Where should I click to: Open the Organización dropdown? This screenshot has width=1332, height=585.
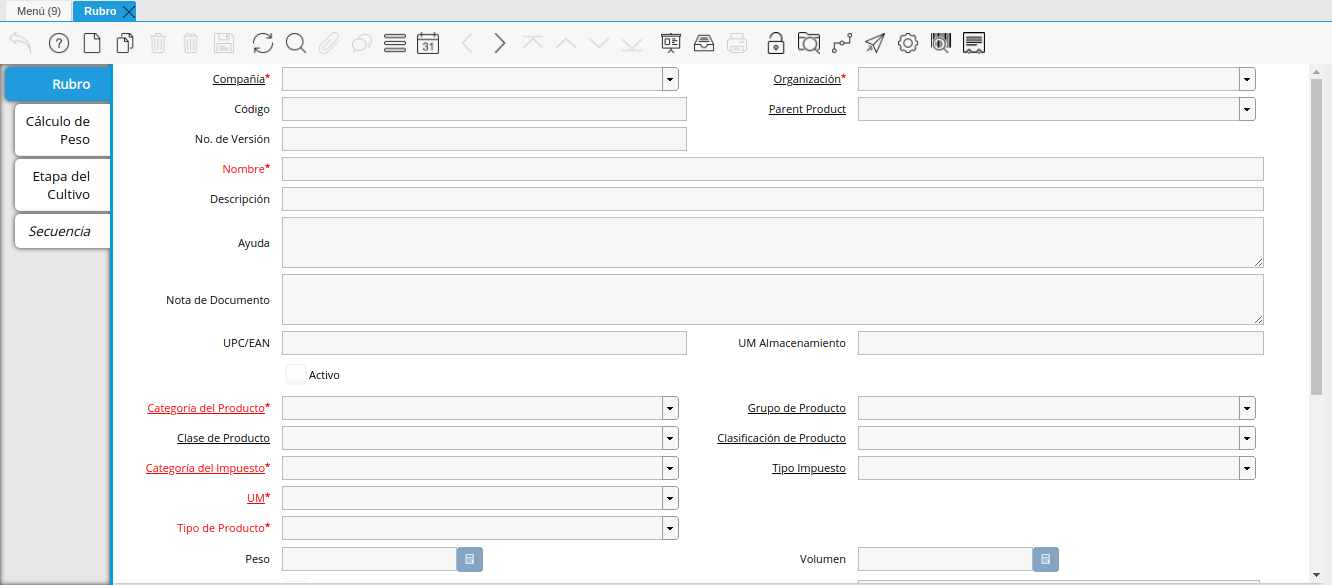1246,79
